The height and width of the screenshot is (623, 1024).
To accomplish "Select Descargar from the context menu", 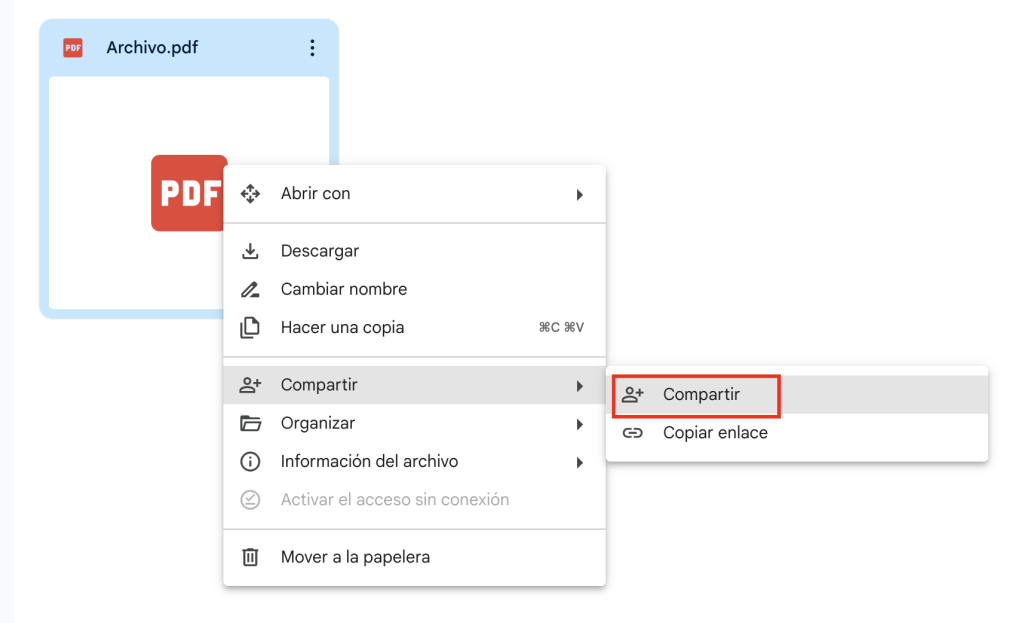I will pyautogui.click(x=320, y=251).
